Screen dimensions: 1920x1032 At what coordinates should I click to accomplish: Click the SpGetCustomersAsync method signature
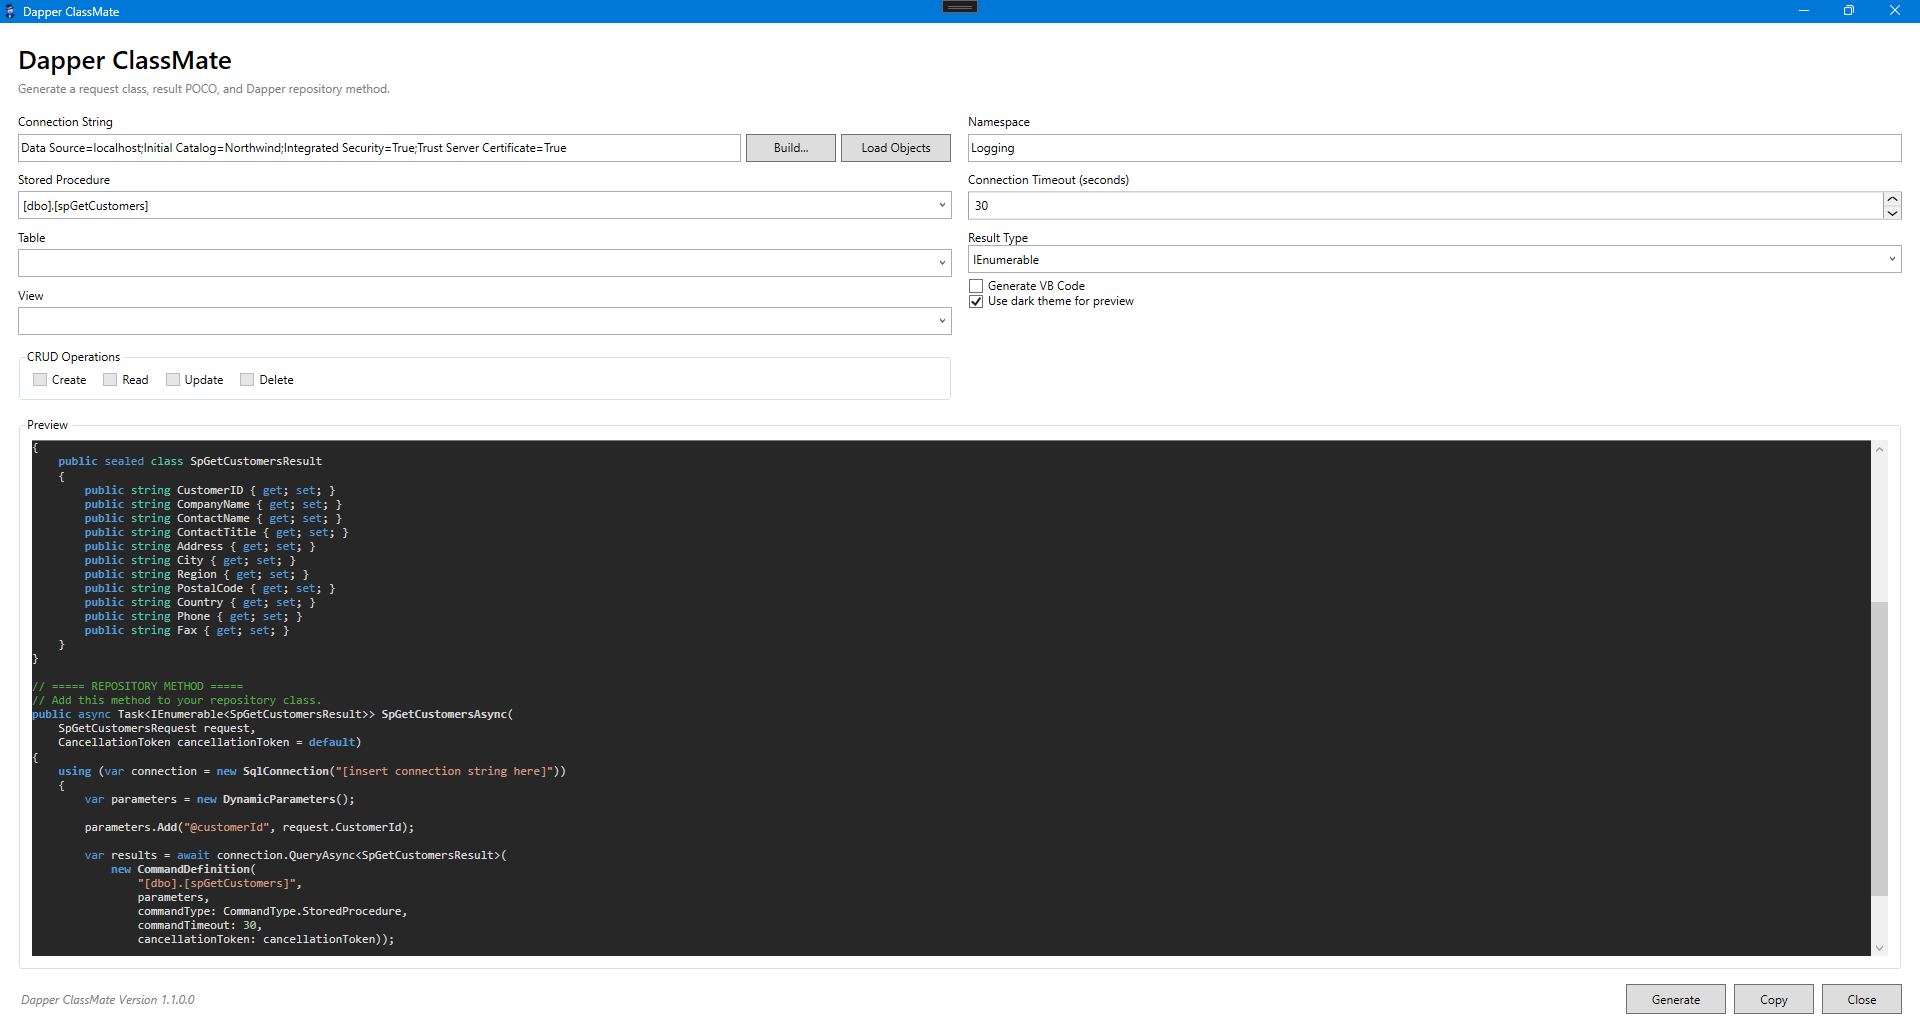pos(272,714)
